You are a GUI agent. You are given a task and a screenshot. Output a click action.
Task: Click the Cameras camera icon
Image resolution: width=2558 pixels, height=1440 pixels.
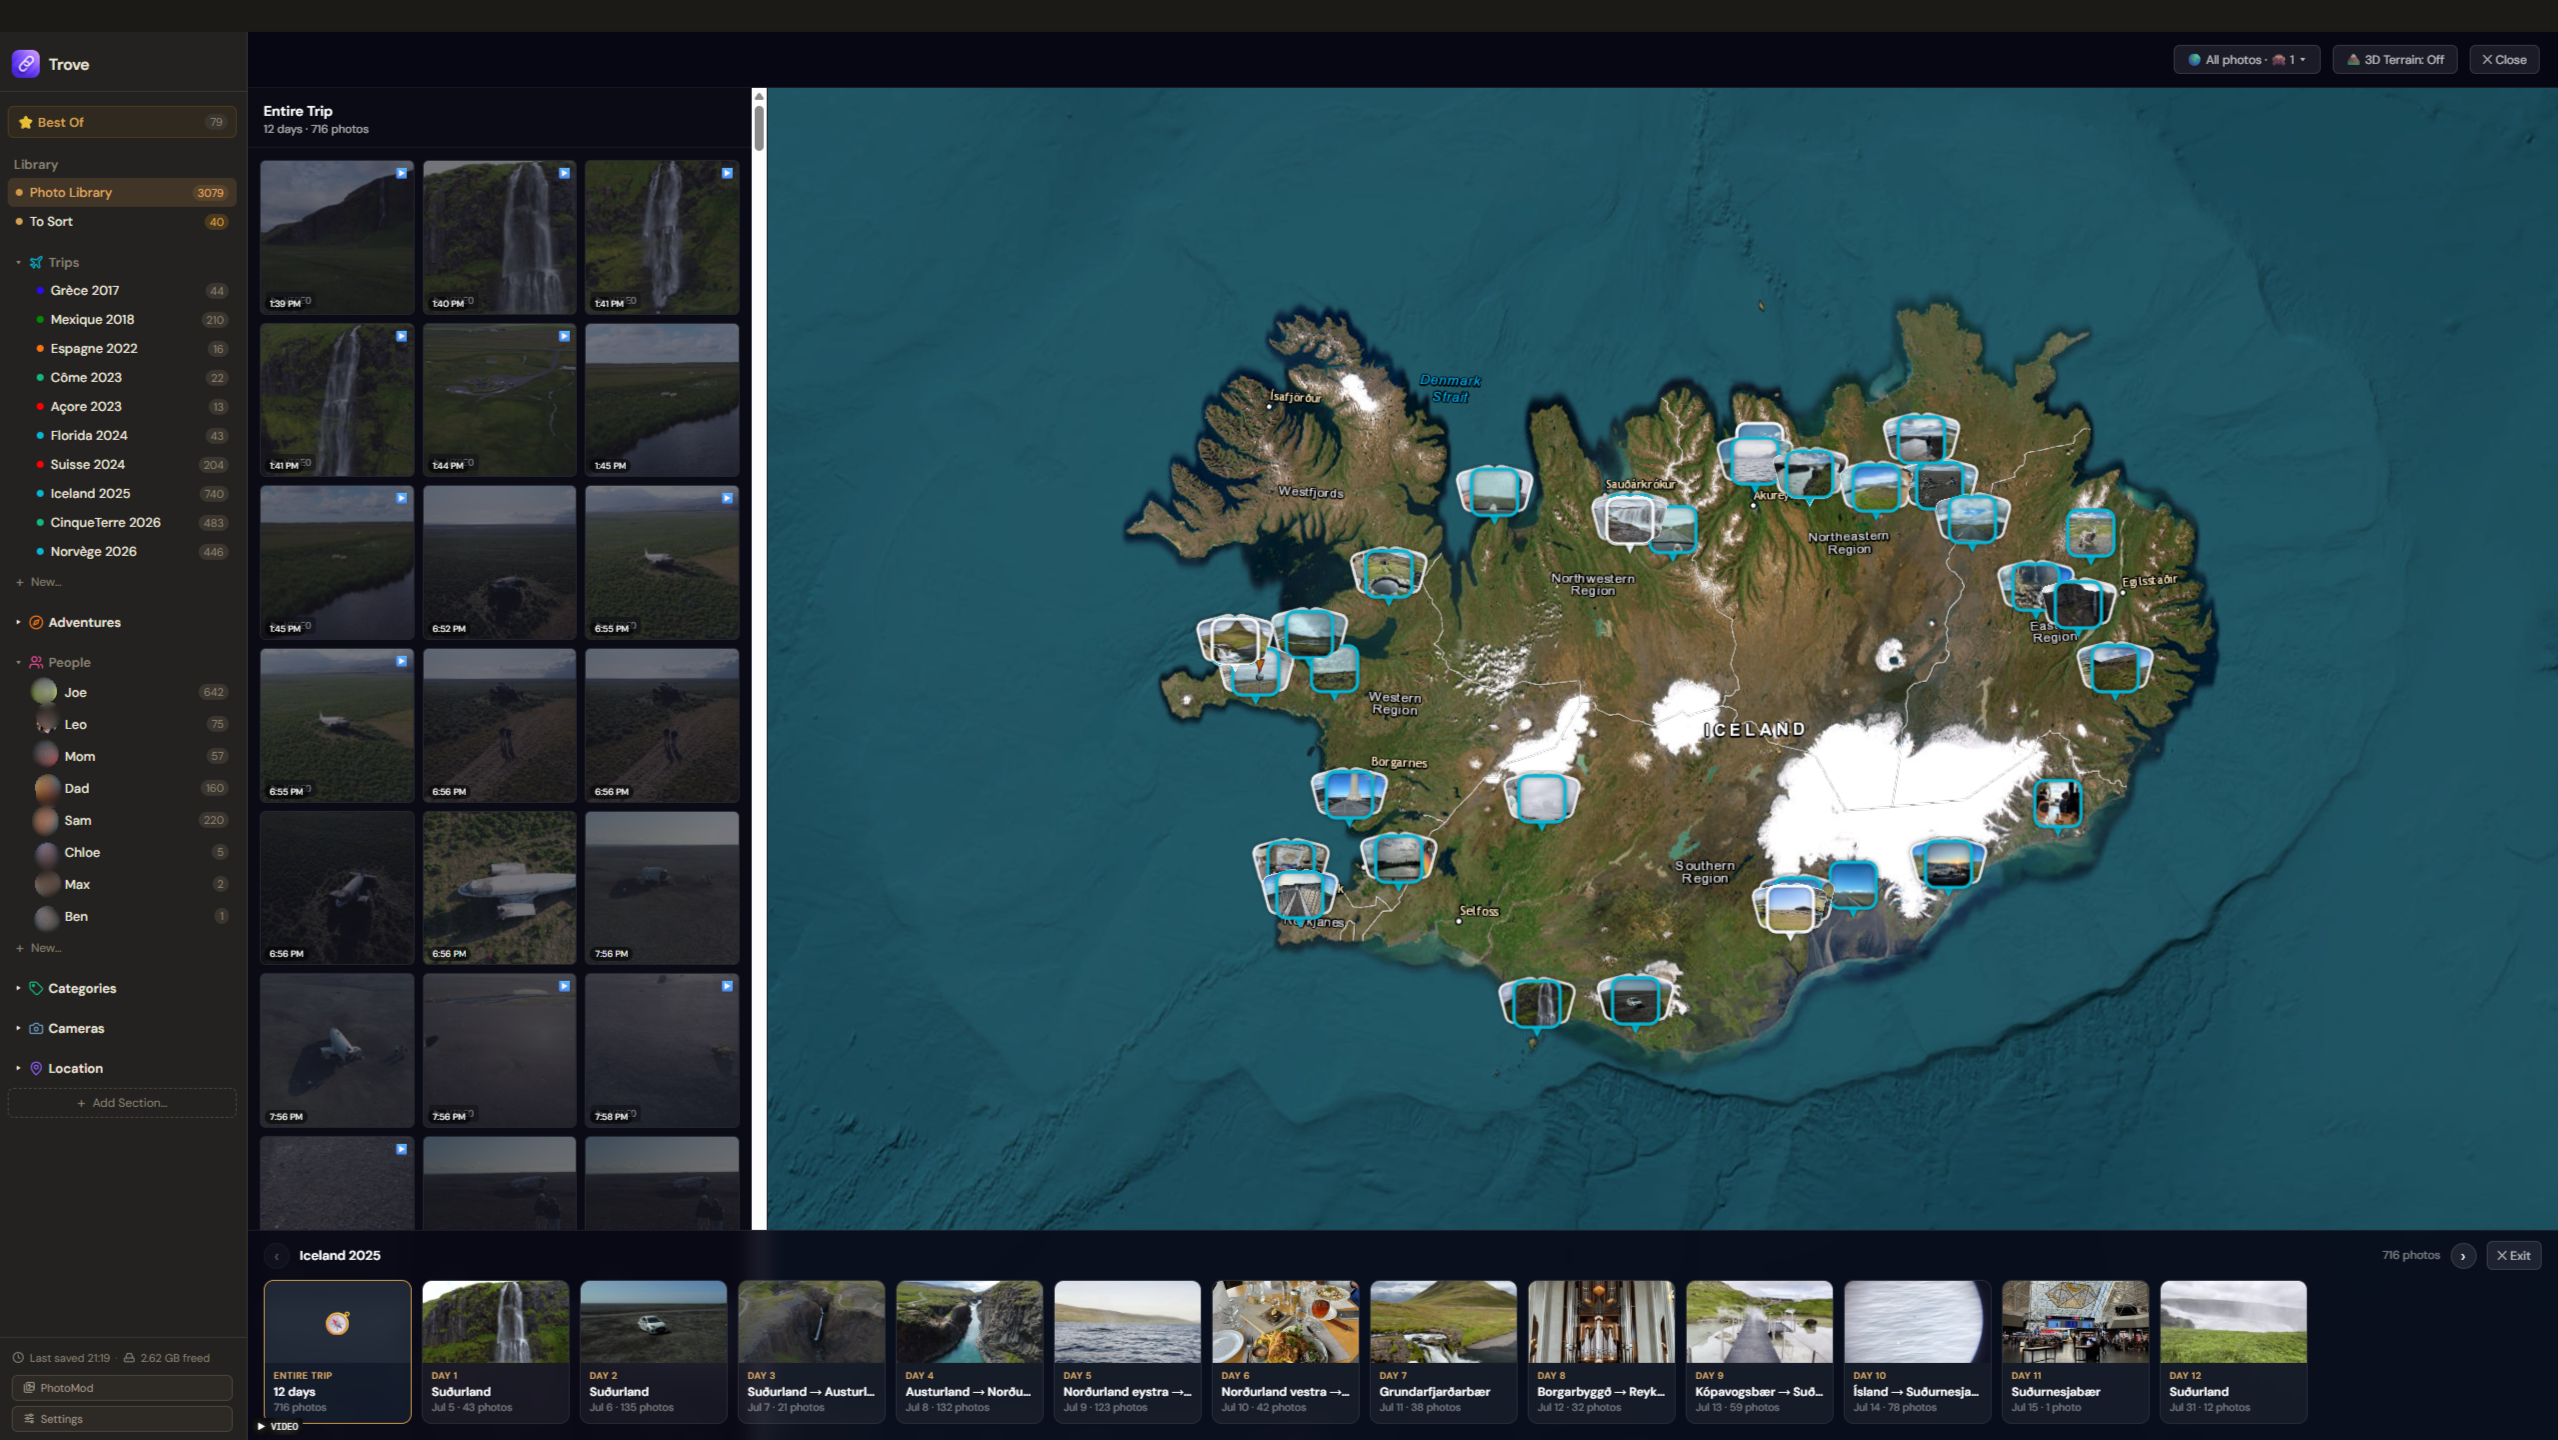tap(36, 1028)
